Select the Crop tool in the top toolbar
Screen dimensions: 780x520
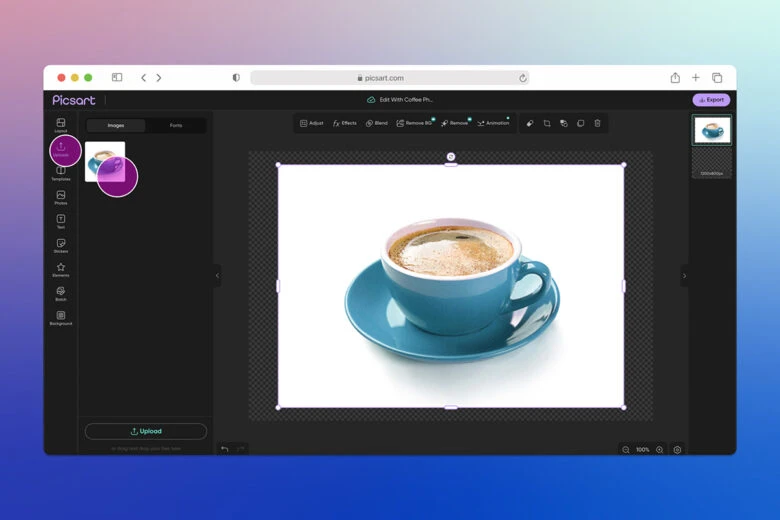(547, 123)
